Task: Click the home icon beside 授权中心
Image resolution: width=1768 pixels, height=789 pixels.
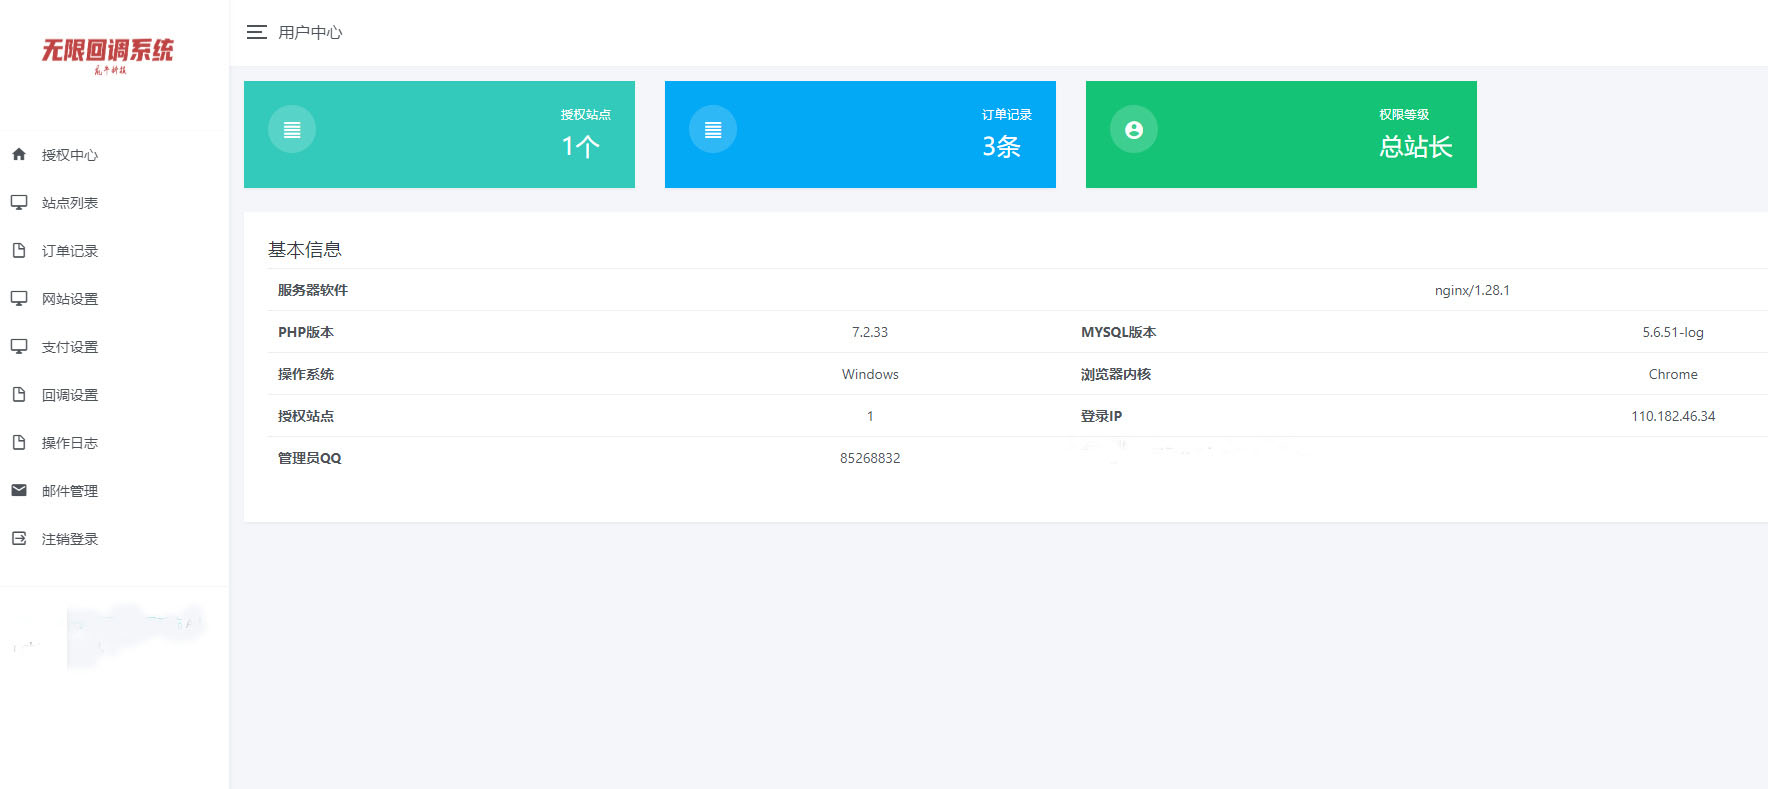Action: click(19, 154)
